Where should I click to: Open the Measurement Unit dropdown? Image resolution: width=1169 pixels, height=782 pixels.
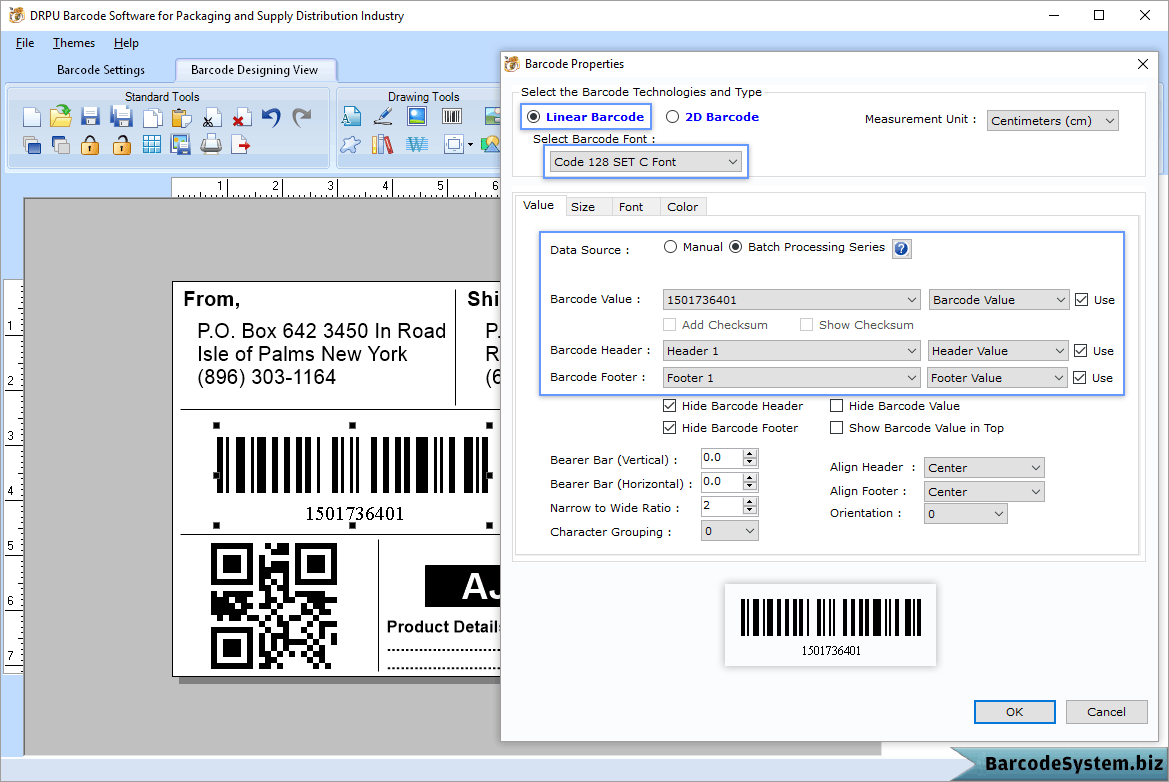tap(1053, 121)
